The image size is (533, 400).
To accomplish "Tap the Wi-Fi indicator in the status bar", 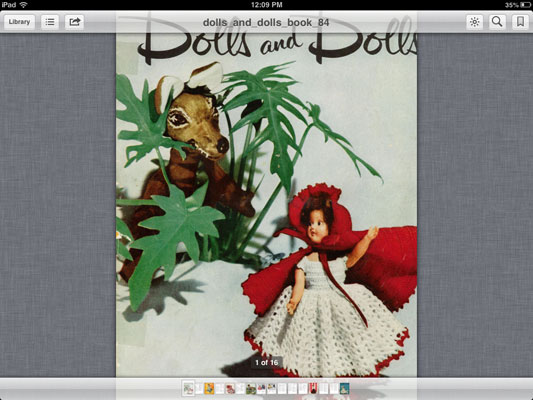I will click(23, 5).
